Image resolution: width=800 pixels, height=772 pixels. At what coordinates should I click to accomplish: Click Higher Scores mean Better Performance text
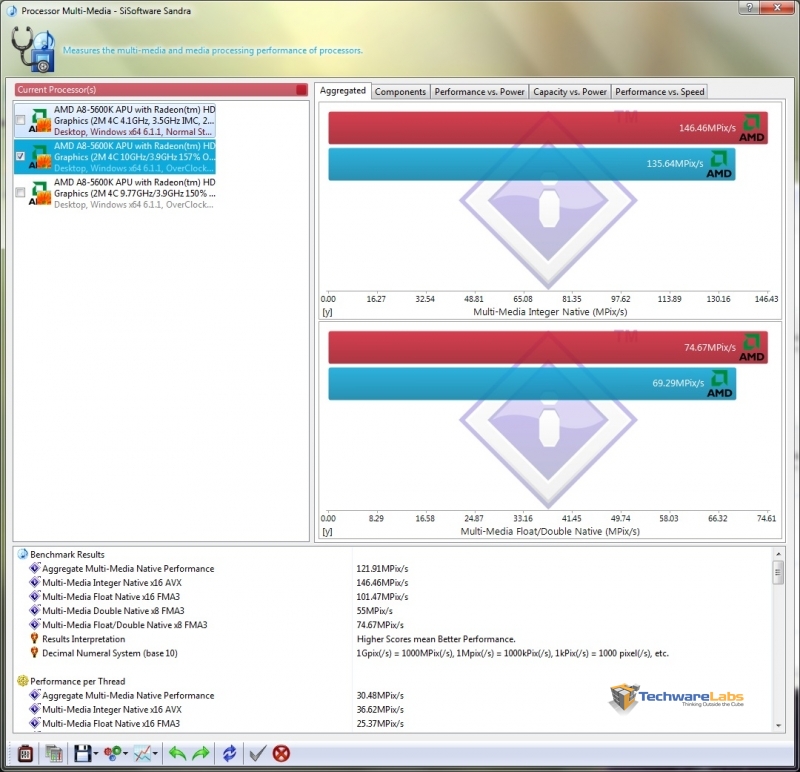436,639
